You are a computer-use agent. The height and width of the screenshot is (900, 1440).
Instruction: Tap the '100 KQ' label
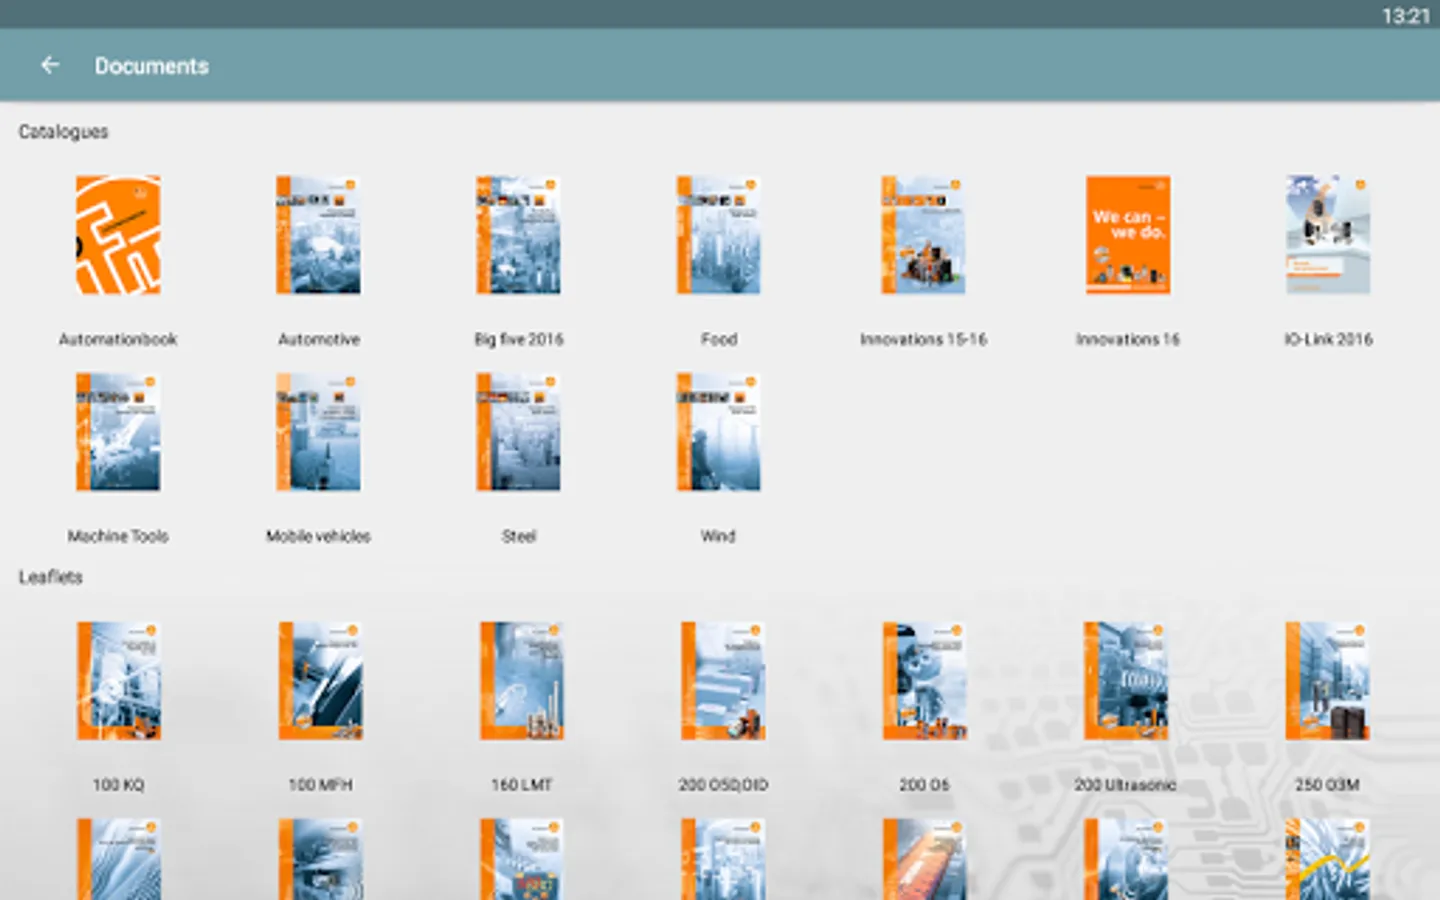click(119, 785)
